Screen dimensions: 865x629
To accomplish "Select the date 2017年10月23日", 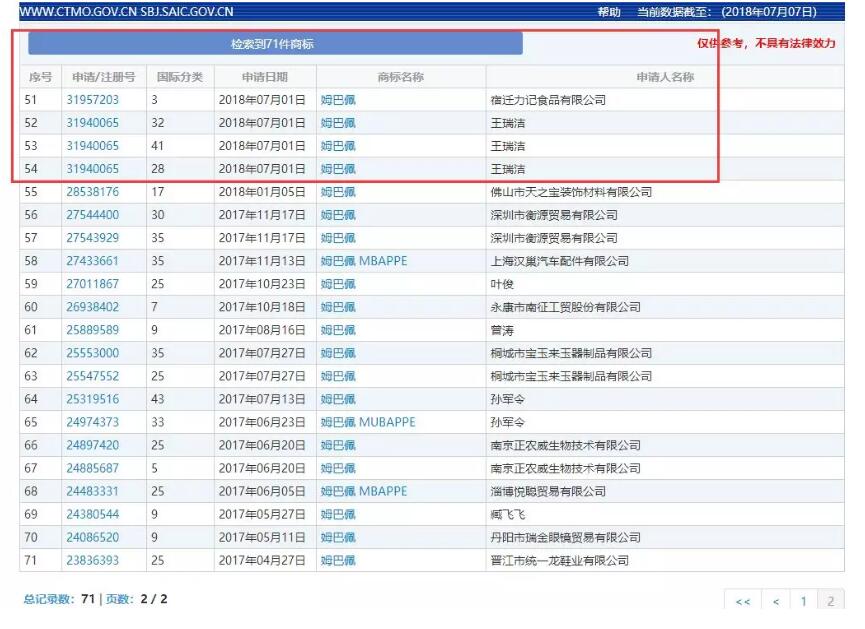I will pos(262,284).
